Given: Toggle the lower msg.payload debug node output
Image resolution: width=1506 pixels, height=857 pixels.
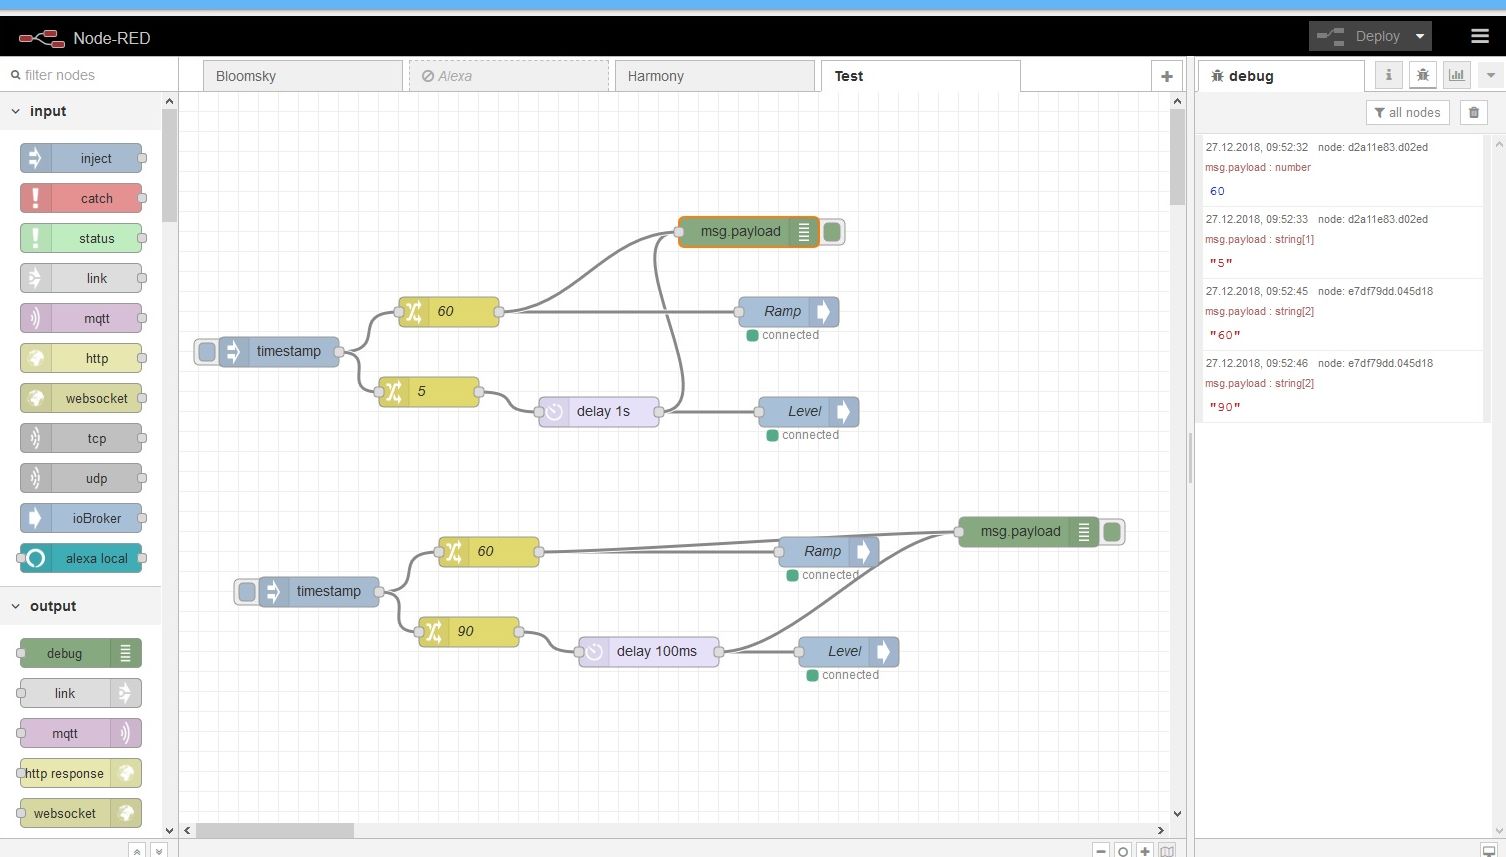Looking at the screenshot, I should click(1112, 532).
